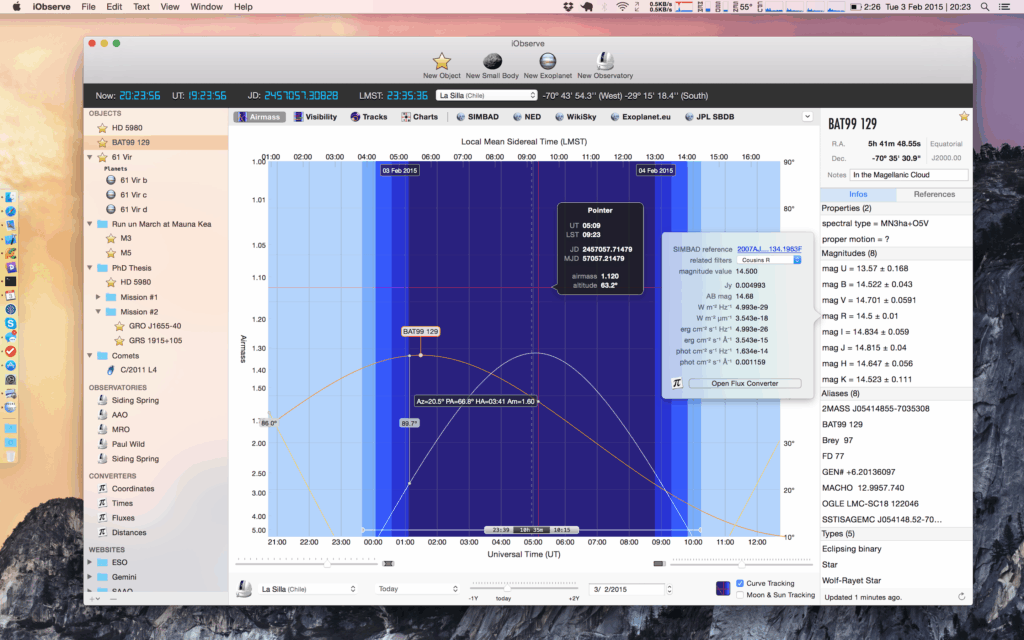The image size is (1024, 640).
Task: Open Notification Center in menu bar
Action: coord(1004,7)
